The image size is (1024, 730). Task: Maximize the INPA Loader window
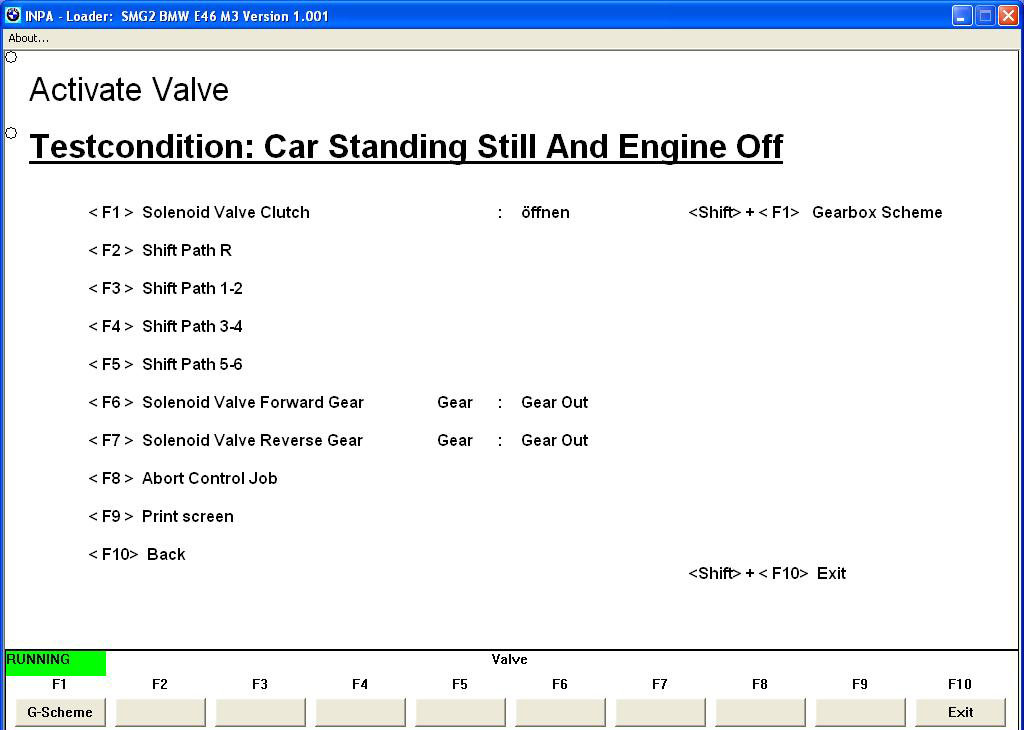[985, 16]
